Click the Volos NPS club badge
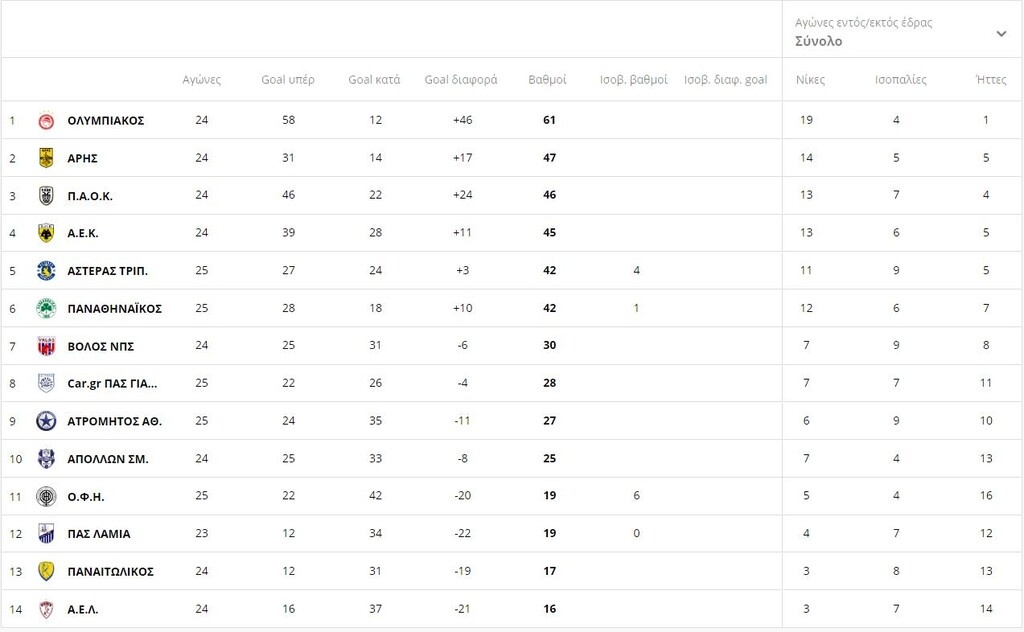Screen dimensions: 1024x632 coord(46,346)
